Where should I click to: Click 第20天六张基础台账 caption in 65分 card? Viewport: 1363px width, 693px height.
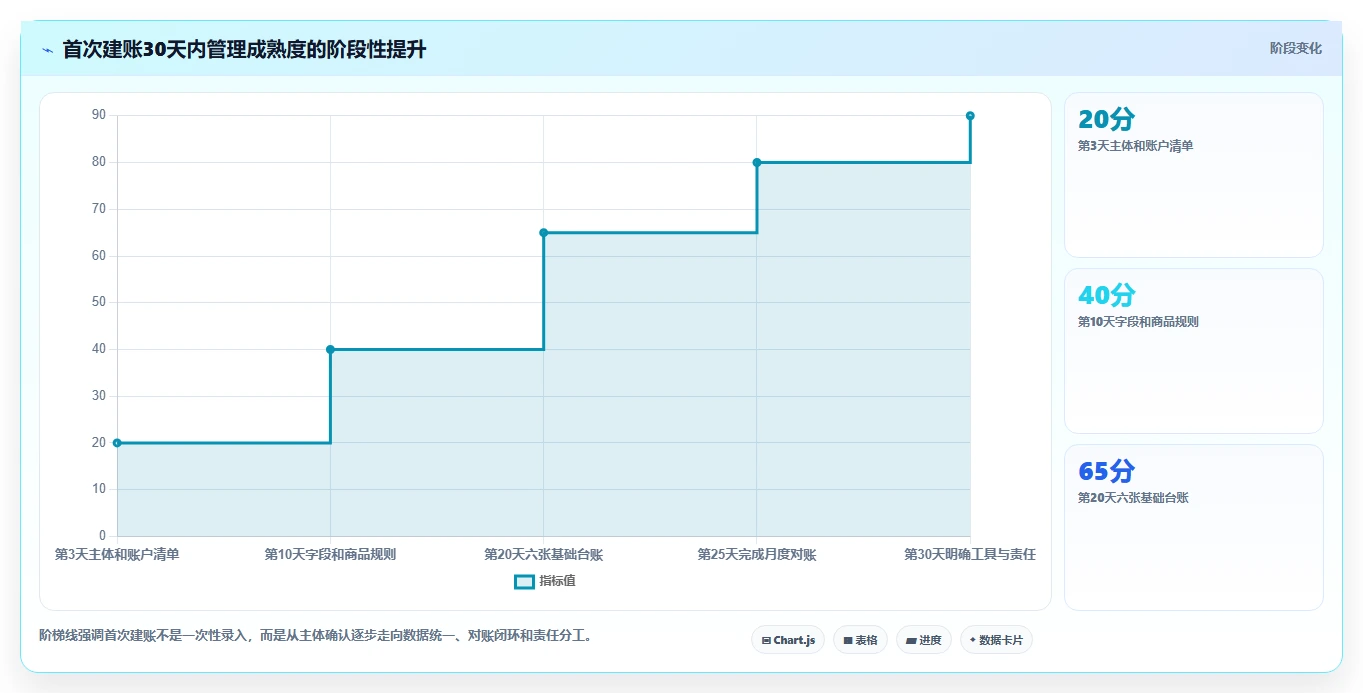click(1133, 498)
